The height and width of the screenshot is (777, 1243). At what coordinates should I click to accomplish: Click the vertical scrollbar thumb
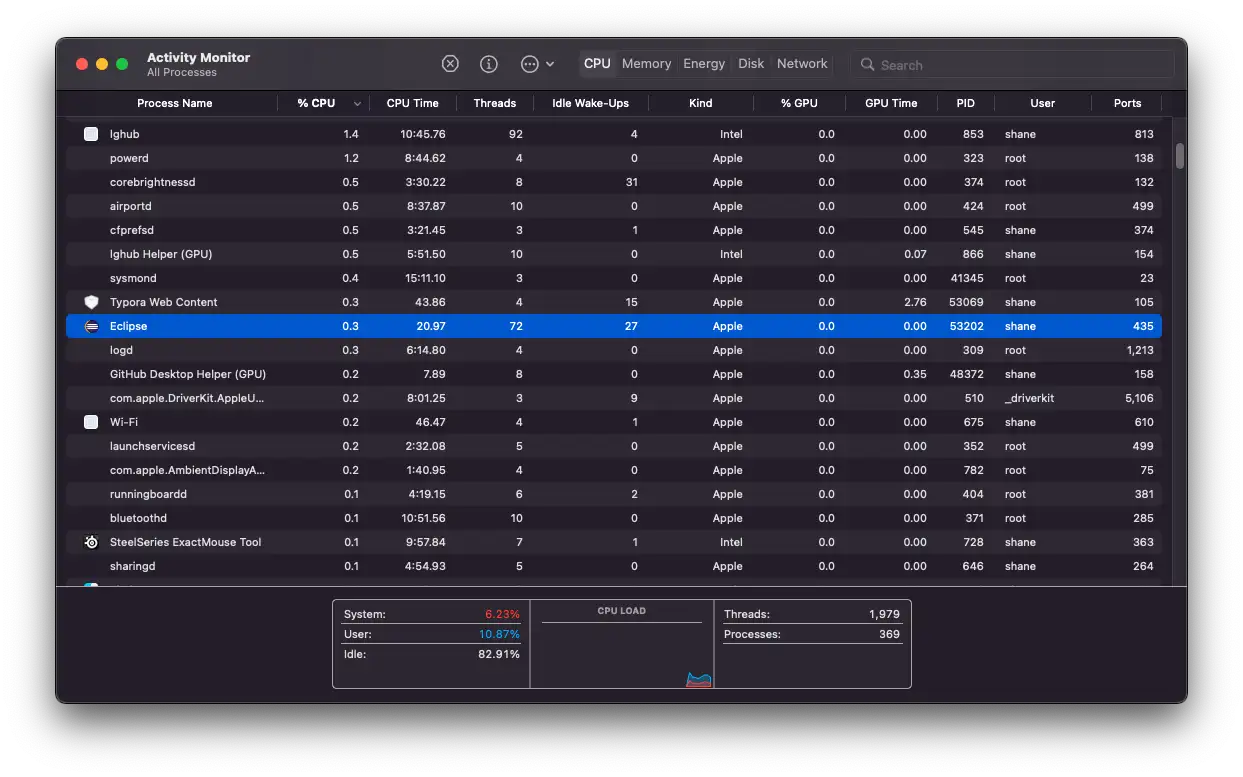pos(1180,155)
